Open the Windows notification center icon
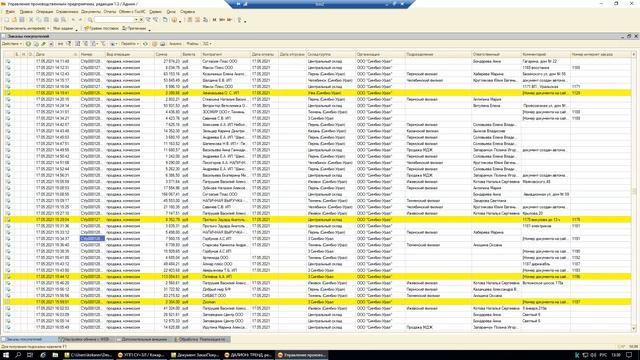The image size is (640, 360). (x=630, y=355)
